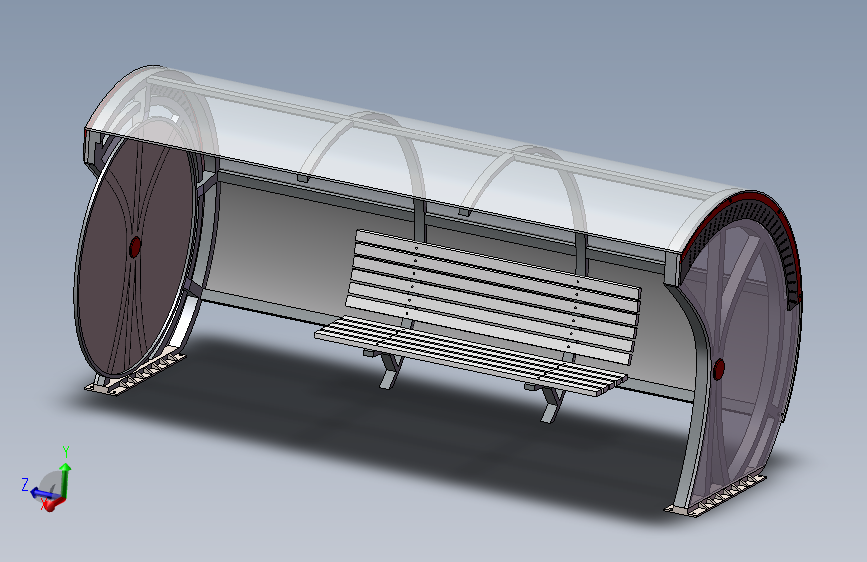Select the bench seat slats

pos(470,357)
